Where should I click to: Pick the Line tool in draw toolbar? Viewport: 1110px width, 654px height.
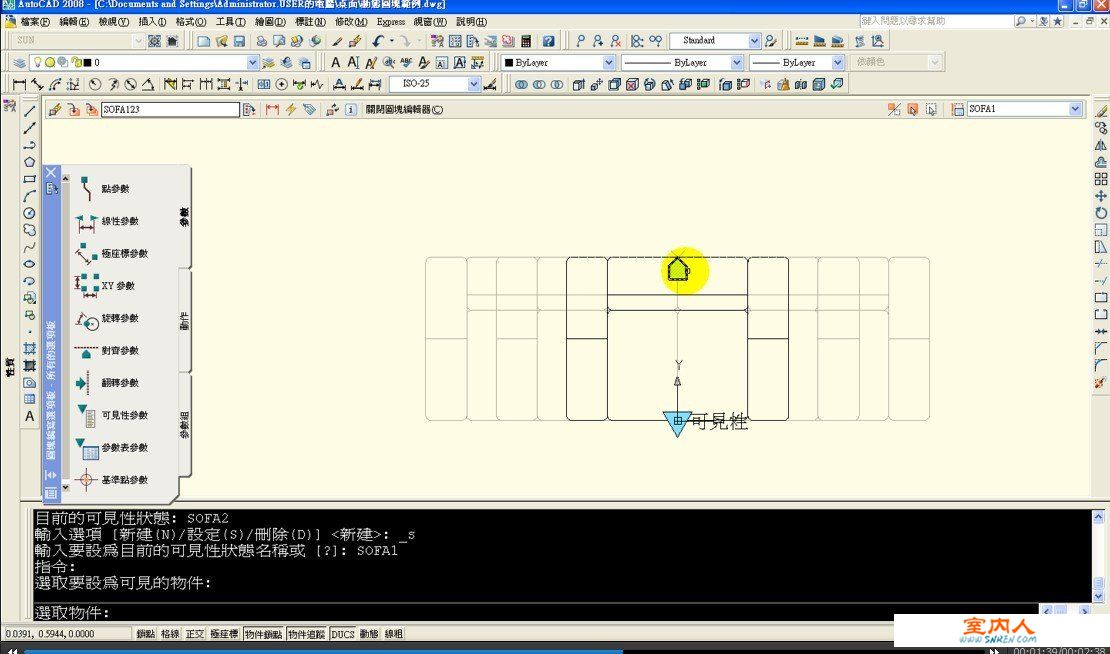[x=29, y=111]
